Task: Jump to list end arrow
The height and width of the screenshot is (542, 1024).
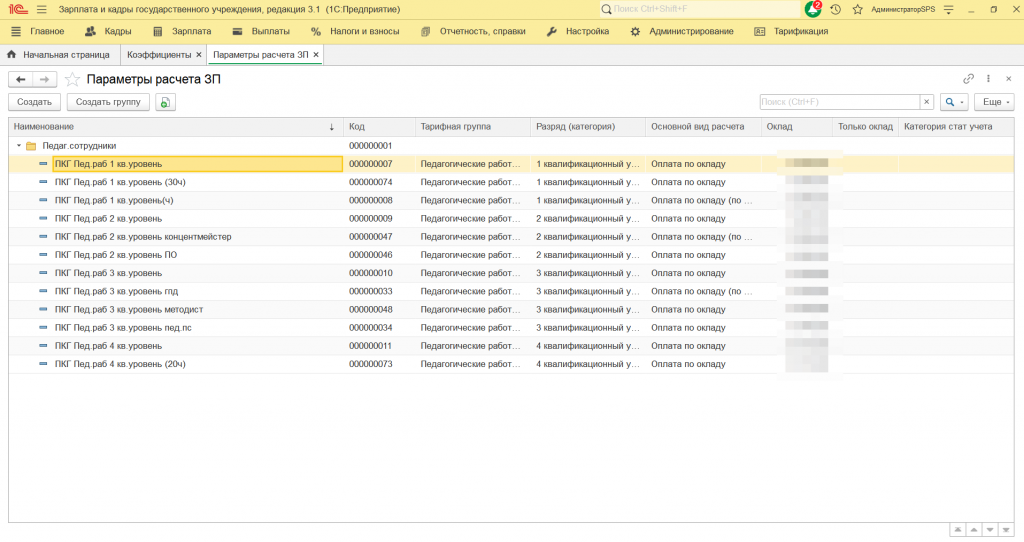Action: pos(1006,530)
